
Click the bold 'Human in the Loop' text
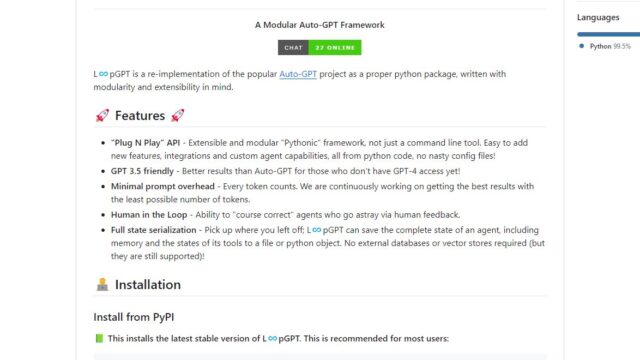click(149, 215)
